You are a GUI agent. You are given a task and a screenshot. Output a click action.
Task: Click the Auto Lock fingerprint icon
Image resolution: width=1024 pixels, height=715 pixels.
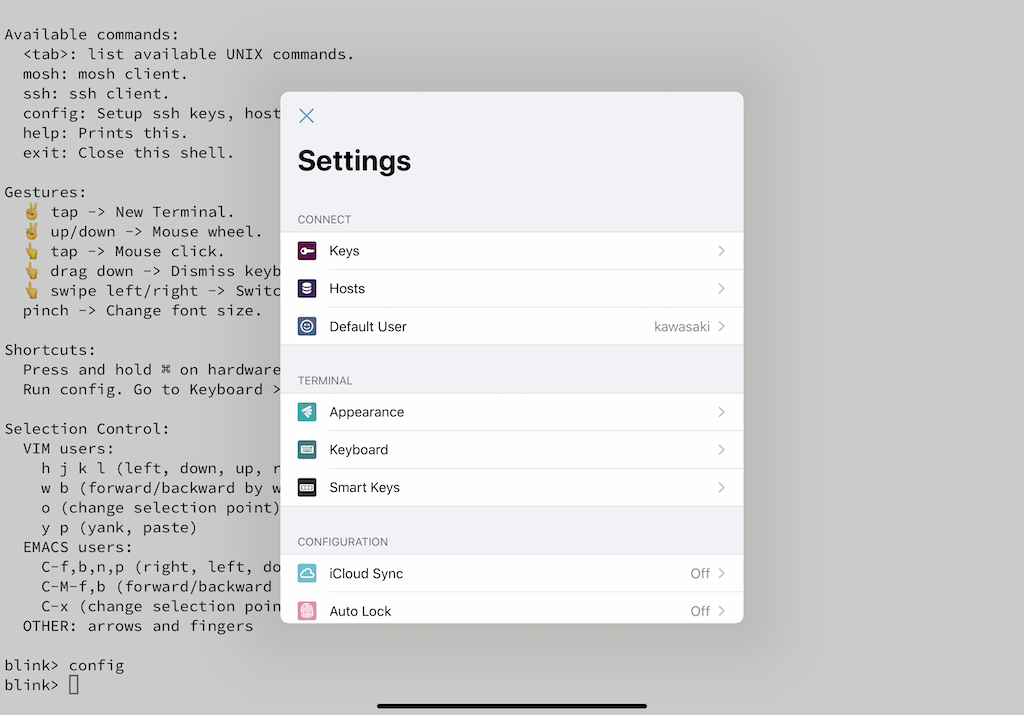tap(307, 611)
